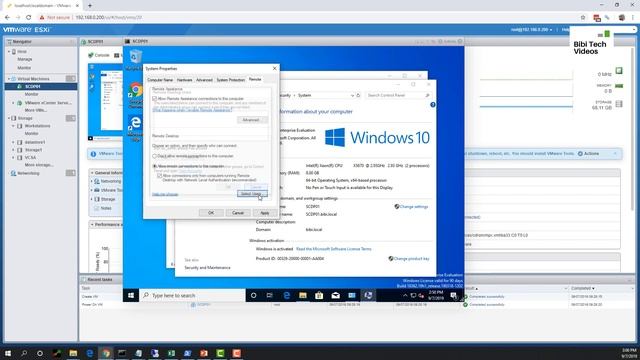Screen dimensions: 640x360
Task: Click the VM Type here to search box
Action: click(192, 296)
